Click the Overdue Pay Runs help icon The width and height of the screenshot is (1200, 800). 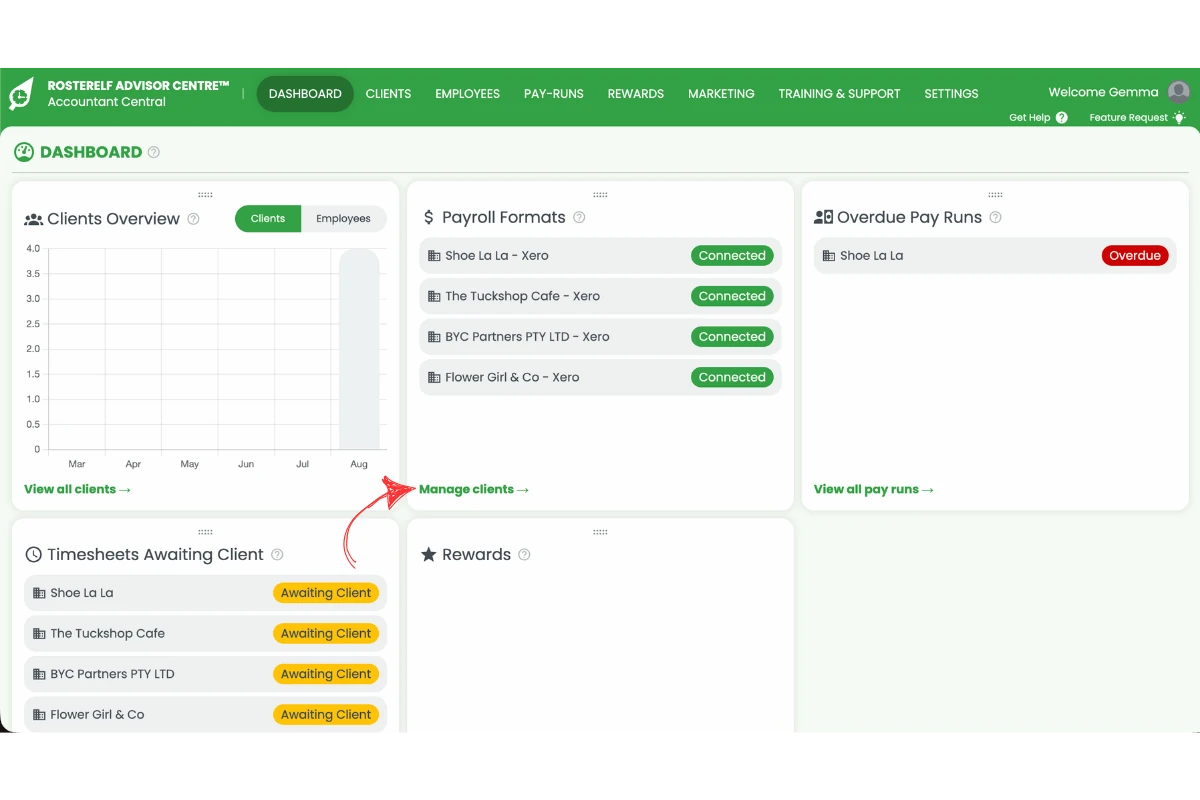tap(995, 218)
